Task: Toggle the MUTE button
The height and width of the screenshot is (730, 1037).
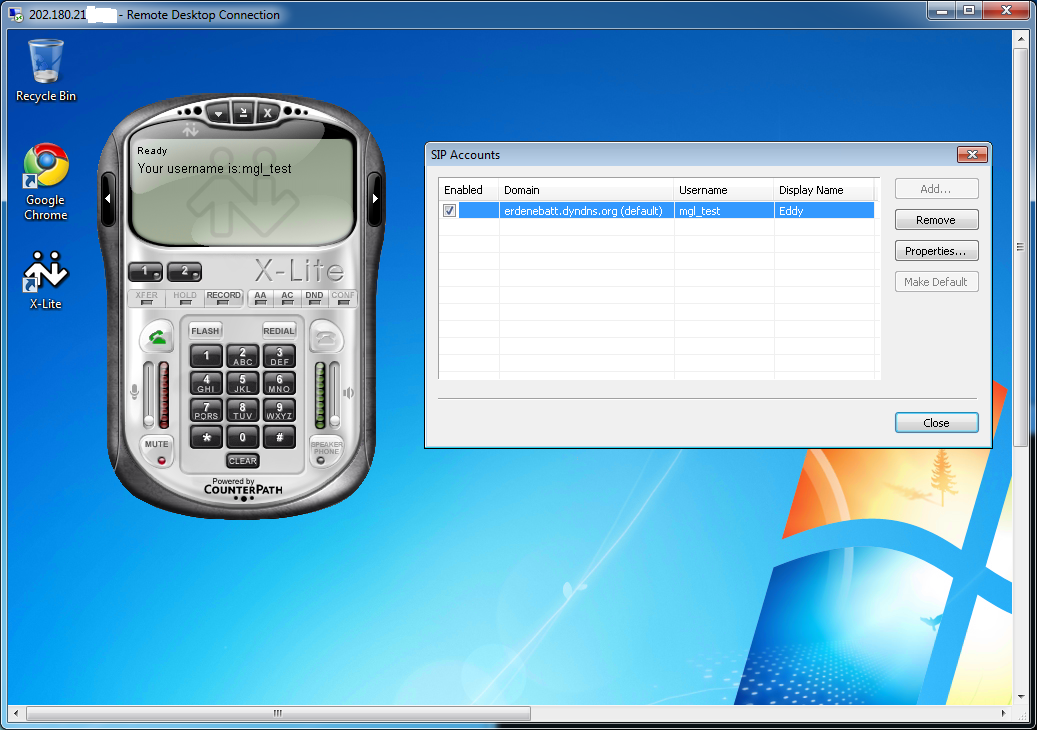Action: point(157,450)
